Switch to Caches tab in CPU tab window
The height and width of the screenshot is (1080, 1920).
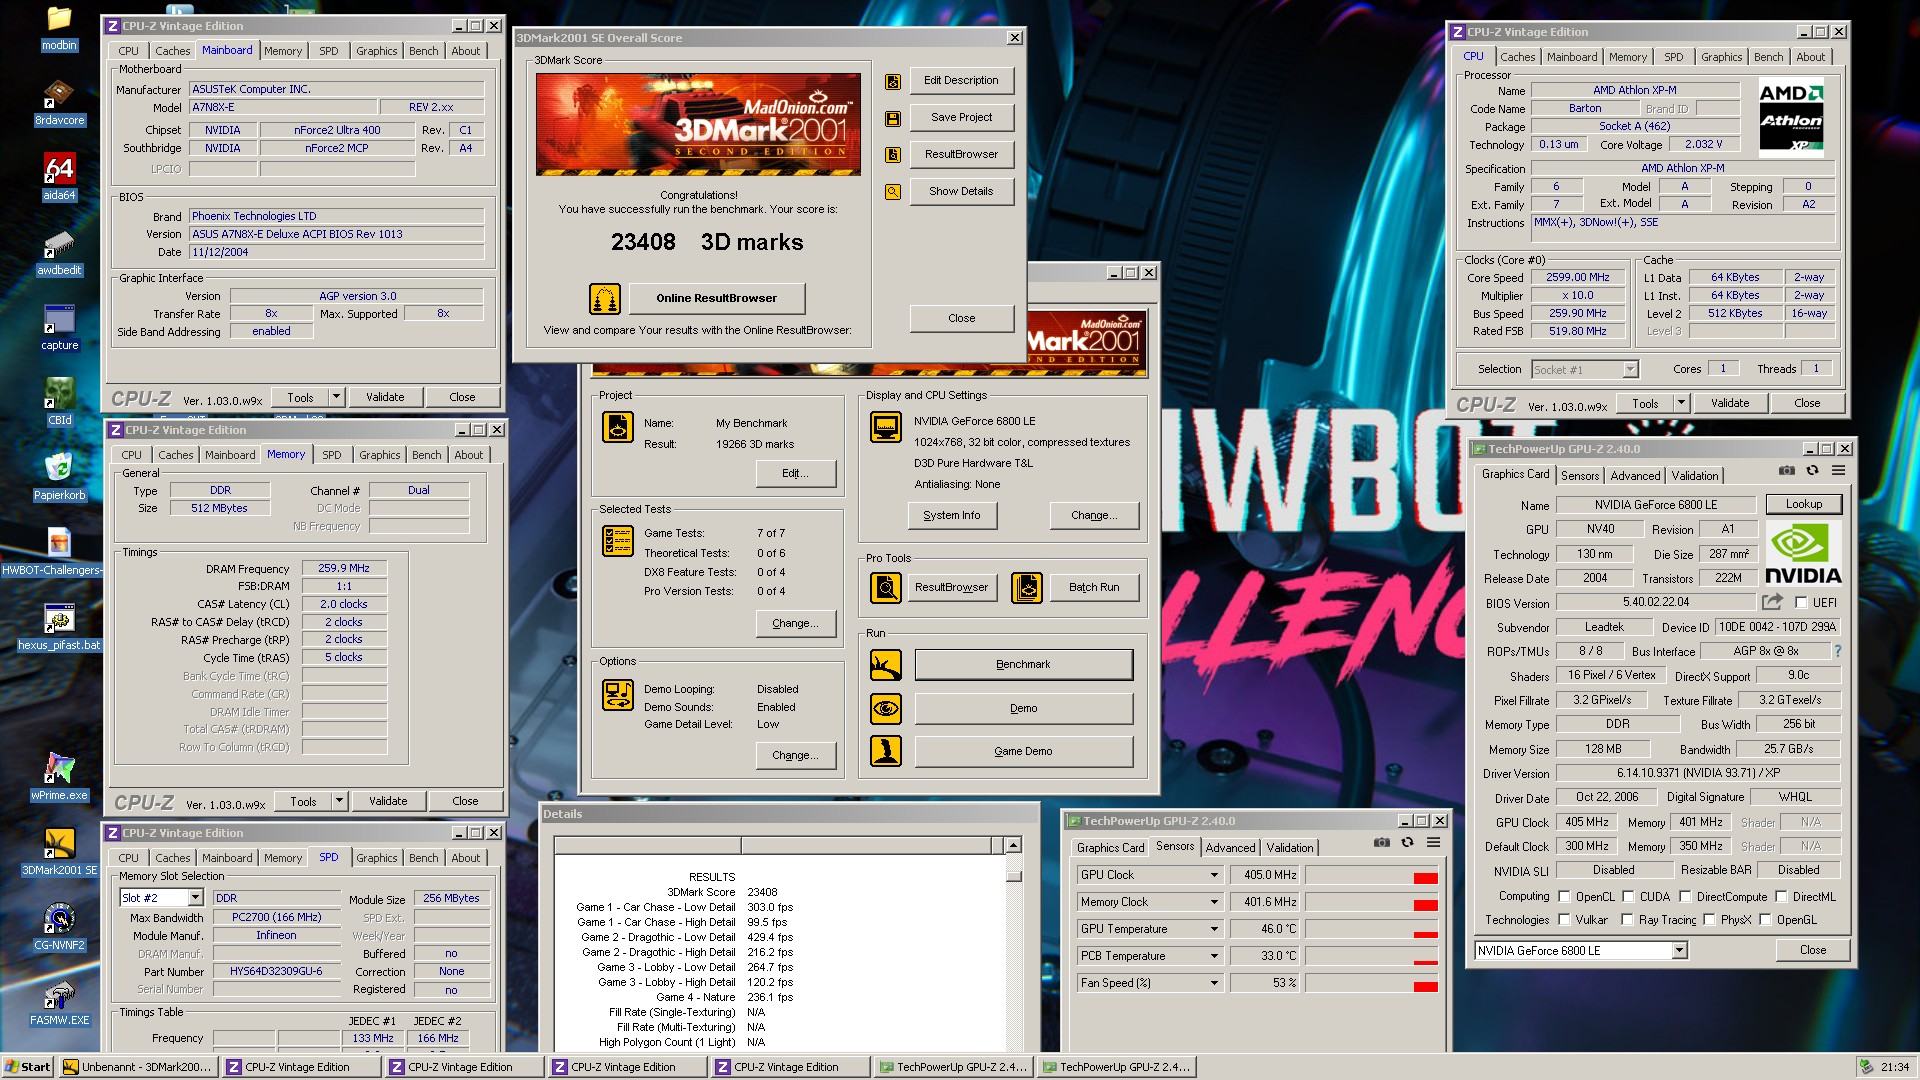pos(1517,57)
